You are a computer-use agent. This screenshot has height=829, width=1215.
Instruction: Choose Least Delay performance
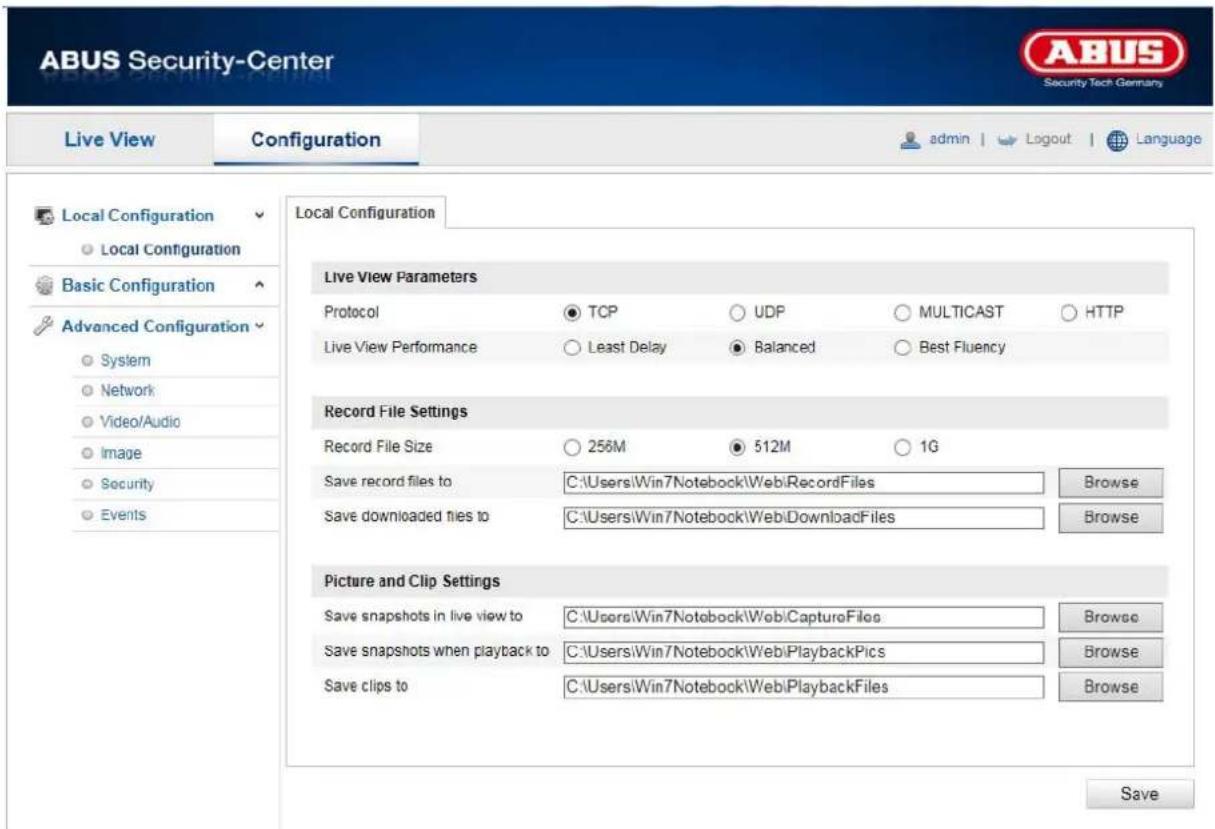pyautogui.click(x=572, y=348)
